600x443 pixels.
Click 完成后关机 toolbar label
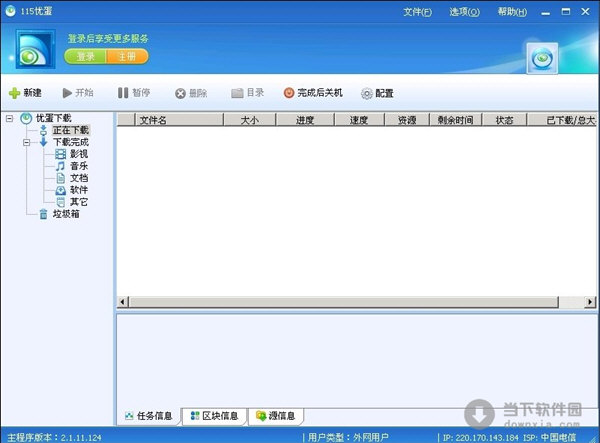[320, 93]
